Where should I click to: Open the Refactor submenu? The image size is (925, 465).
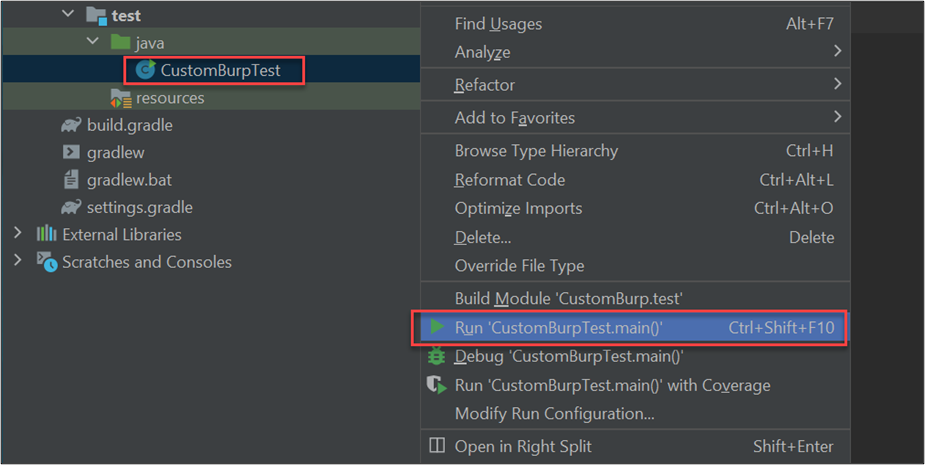pos(485,85)
